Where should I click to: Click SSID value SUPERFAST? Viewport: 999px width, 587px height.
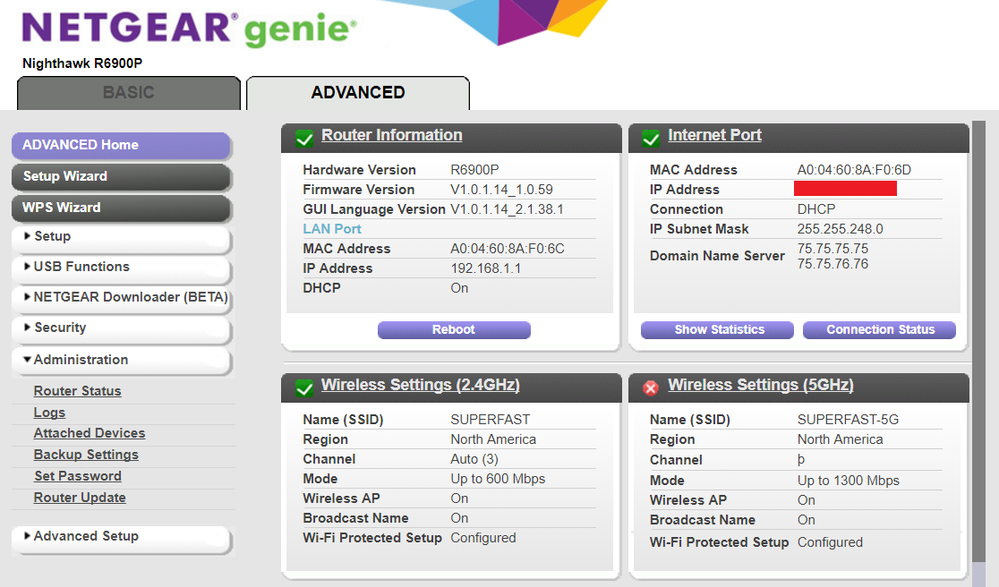tap(490, 420)
